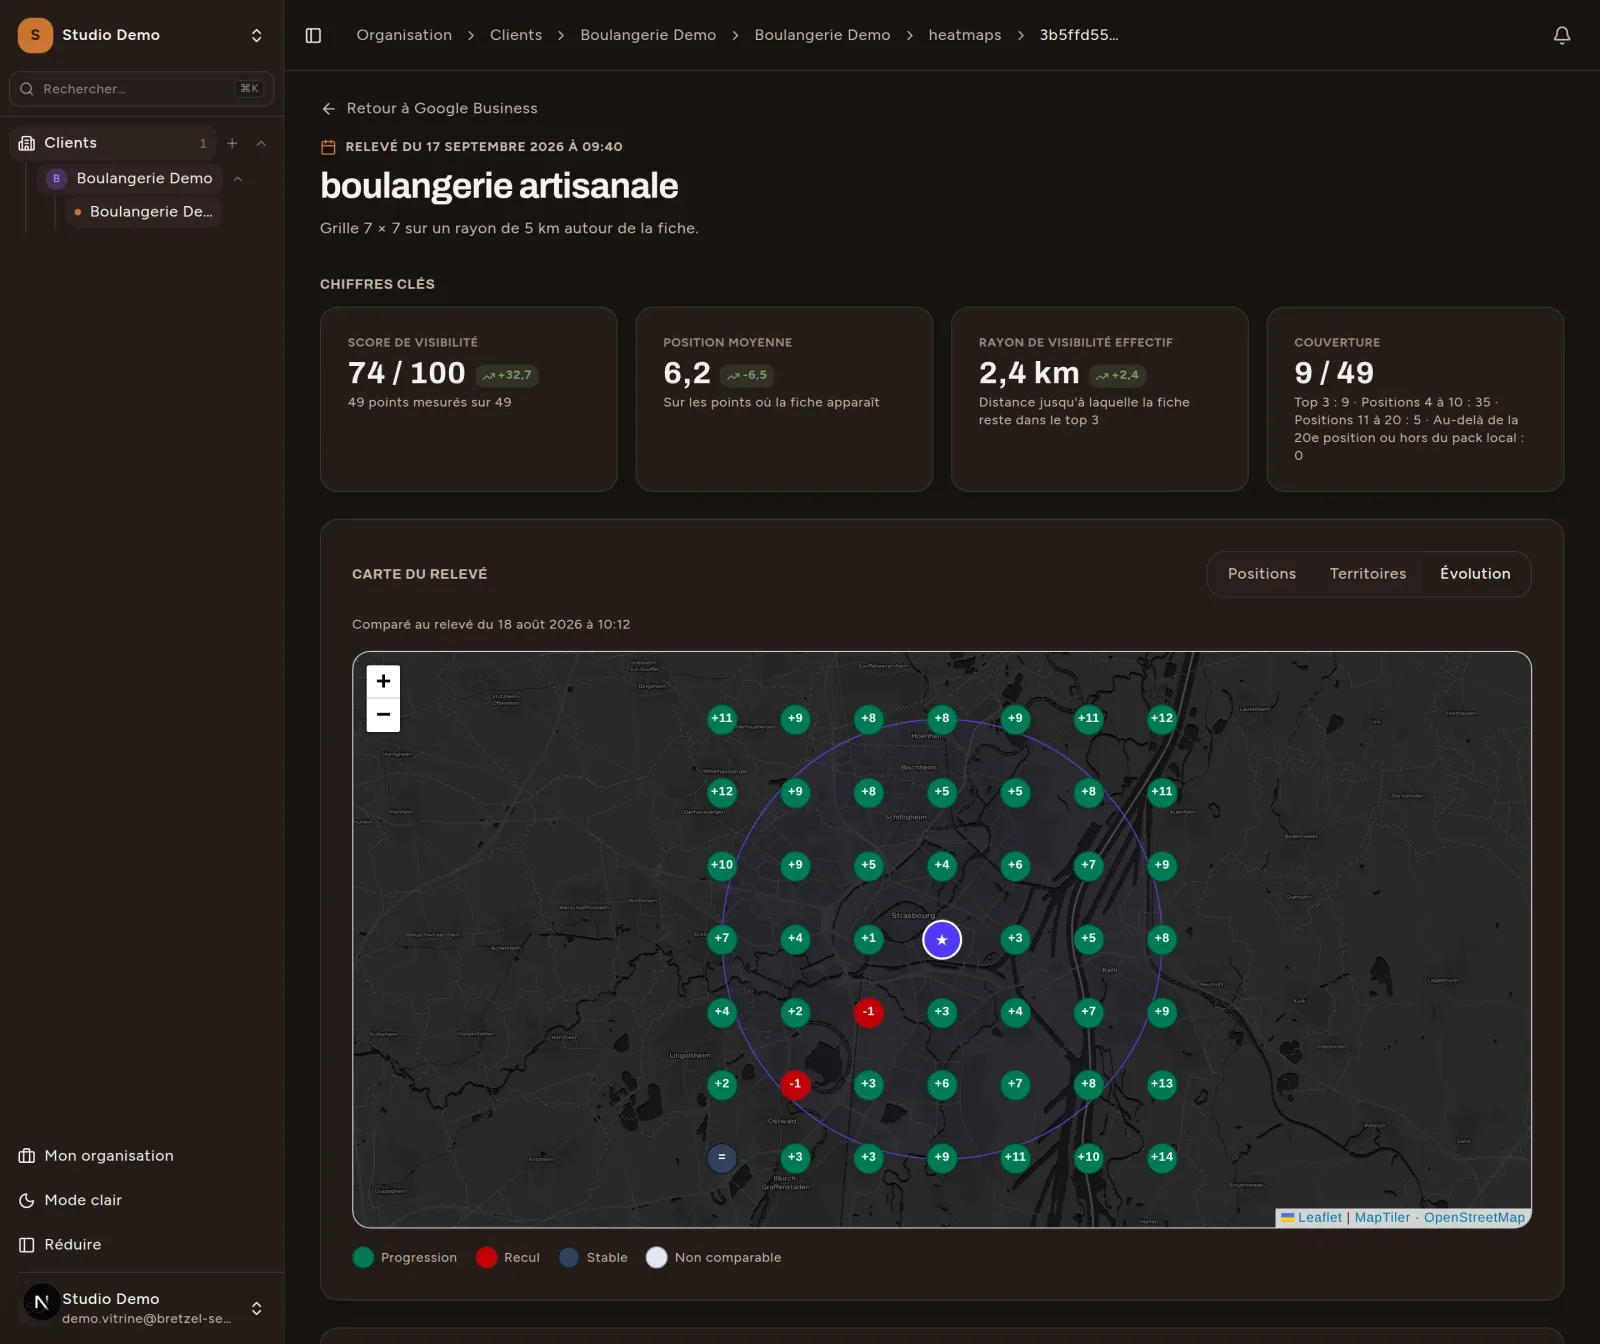Click the Clients building icon in sidebar

[x=27, y=143]
